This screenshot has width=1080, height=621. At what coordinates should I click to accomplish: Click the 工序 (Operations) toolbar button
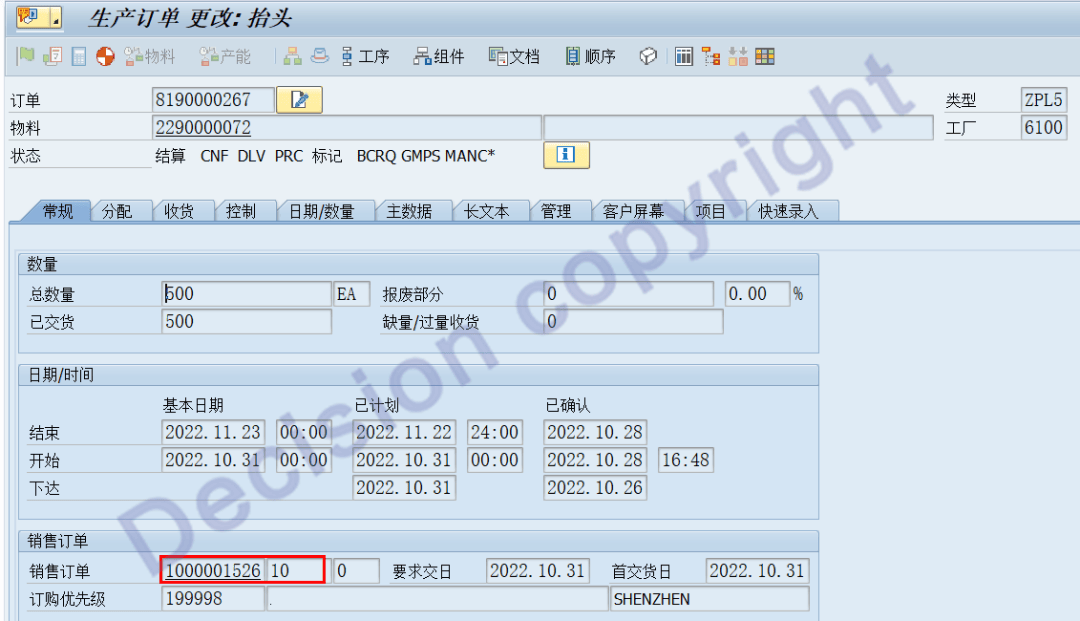click(365, 57)
